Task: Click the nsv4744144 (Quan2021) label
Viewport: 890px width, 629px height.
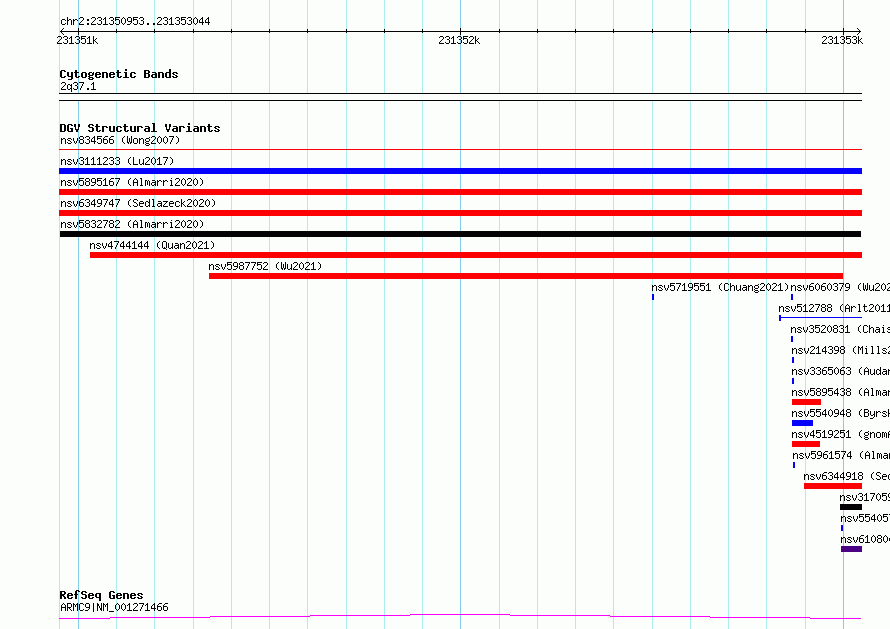Action: click(152, 245)
